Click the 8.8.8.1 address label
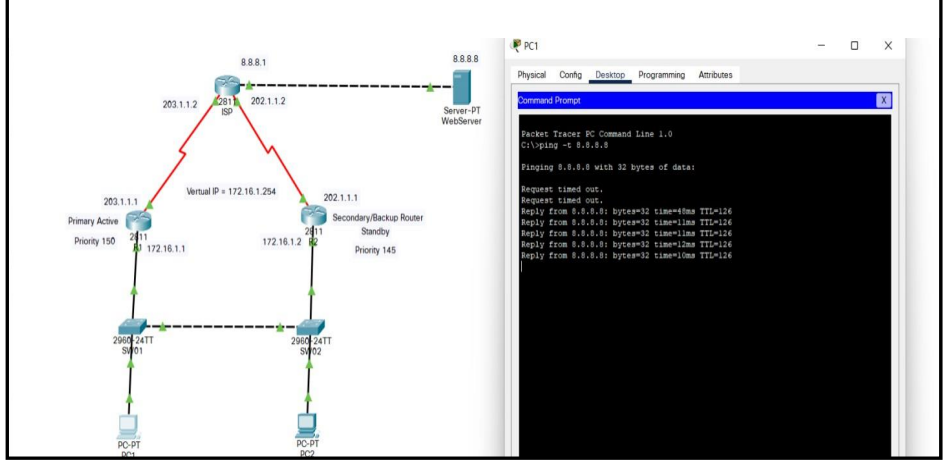 (253, 62)
